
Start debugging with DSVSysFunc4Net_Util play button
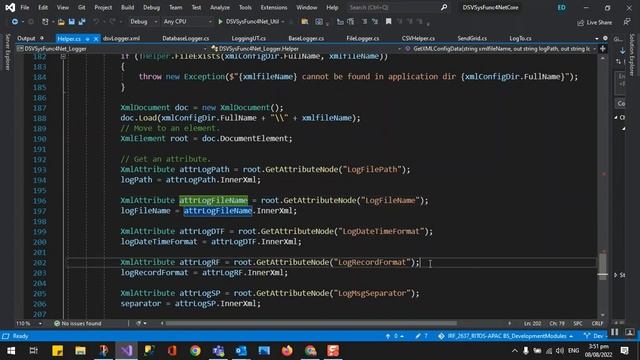220,22
